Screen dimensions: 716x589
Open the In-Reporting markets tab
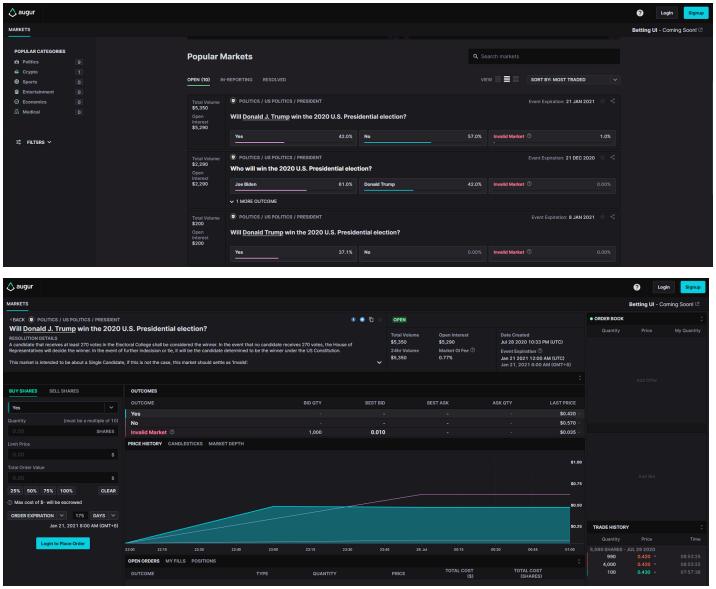(237, 79)
